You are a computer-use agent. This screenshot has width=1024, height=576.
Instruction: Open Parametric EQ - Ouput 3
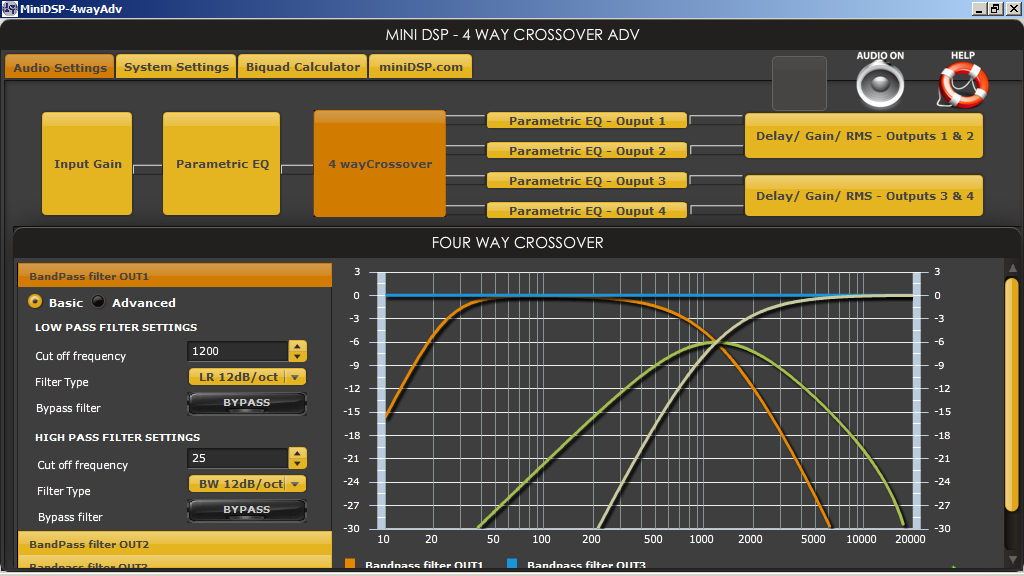(x=587, y=181)
